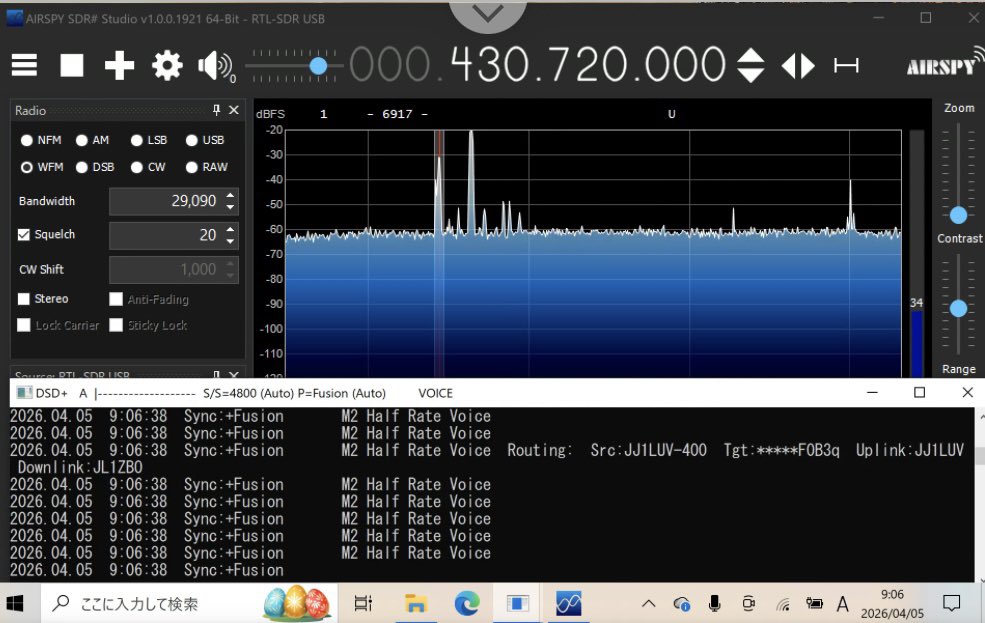Click the DSD+ window title icon
The width and height of the screenshot is (985, 623).
pos(24,393)
